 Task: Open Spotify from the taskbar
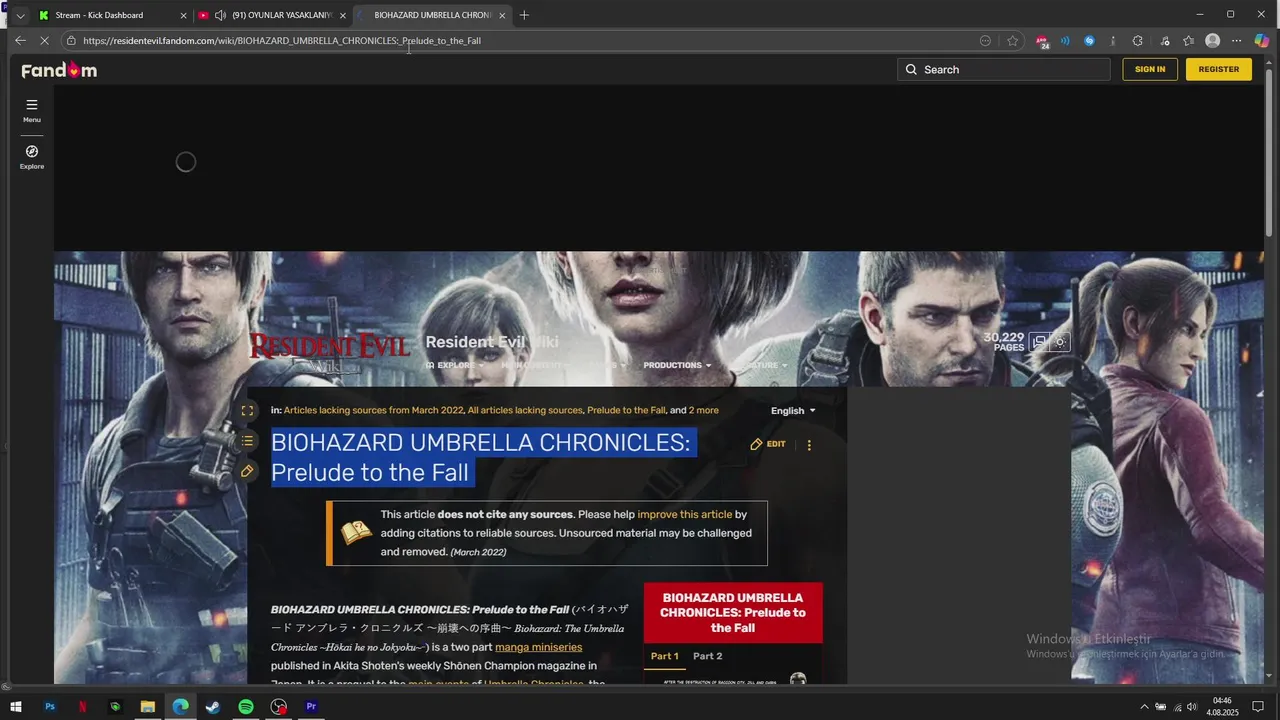(x=246, y=707)
